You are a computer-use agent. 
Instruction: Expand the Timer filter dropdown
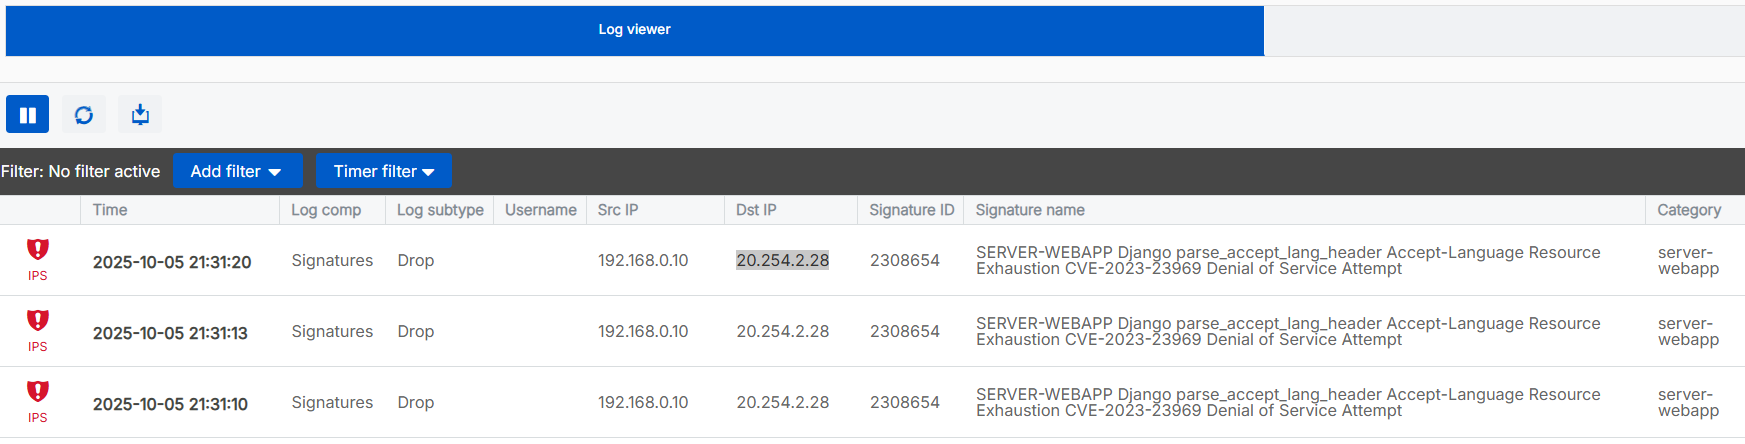[383, 171]
